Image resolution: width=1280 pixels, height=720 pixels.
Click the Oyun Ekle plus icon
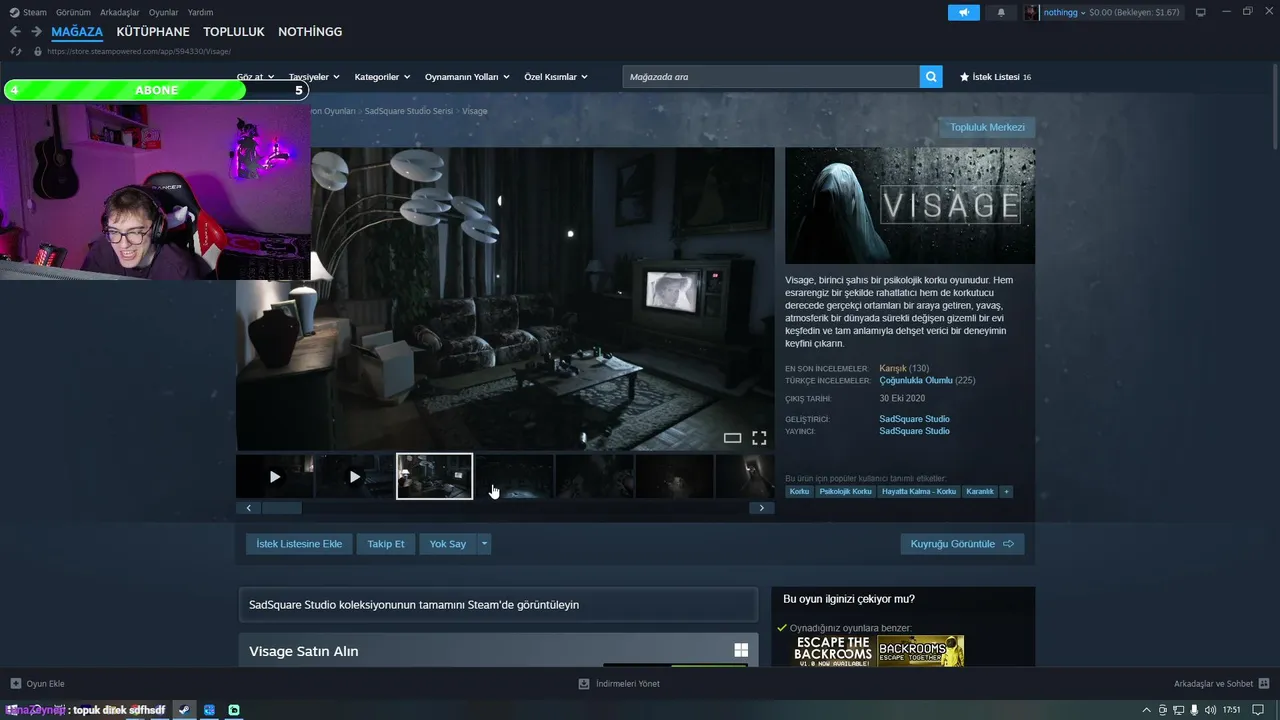pyautogui.click(x=16, y=684)
